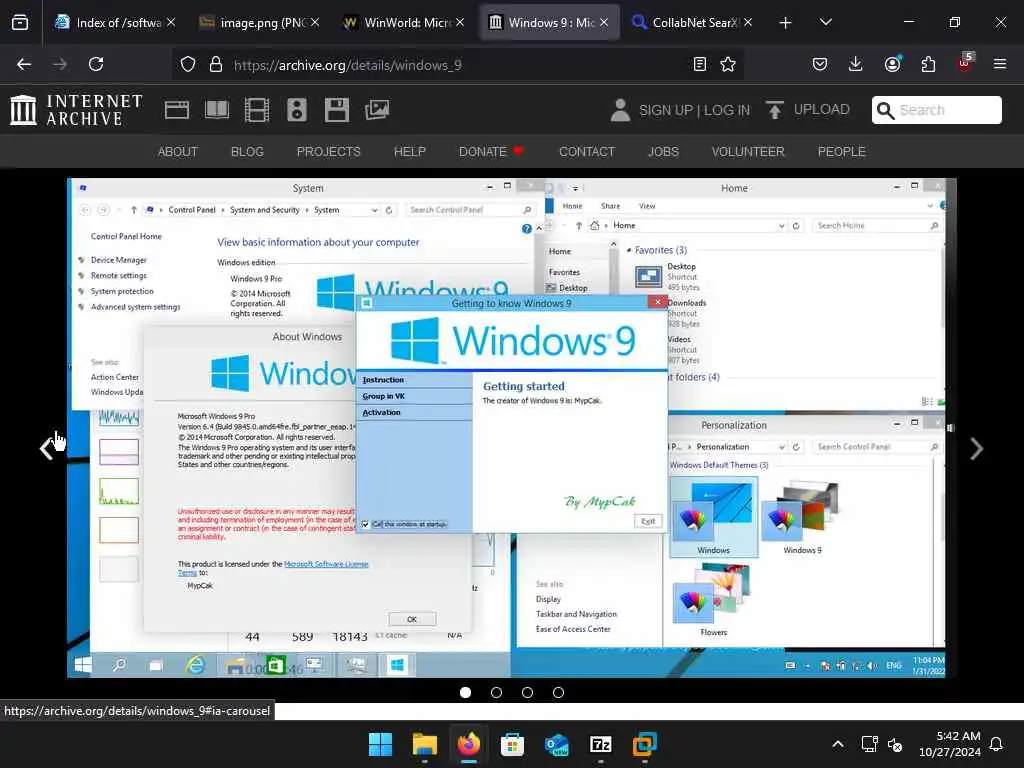Click the Internet Archive logo
Image resolution: width=1024 pixels, height=768 pixels.
76,110
